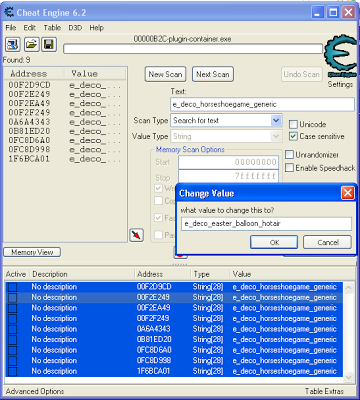Select found address 1F6BCA01
Viewport: 360px width, 400px height.
click(x=29, y=159)
